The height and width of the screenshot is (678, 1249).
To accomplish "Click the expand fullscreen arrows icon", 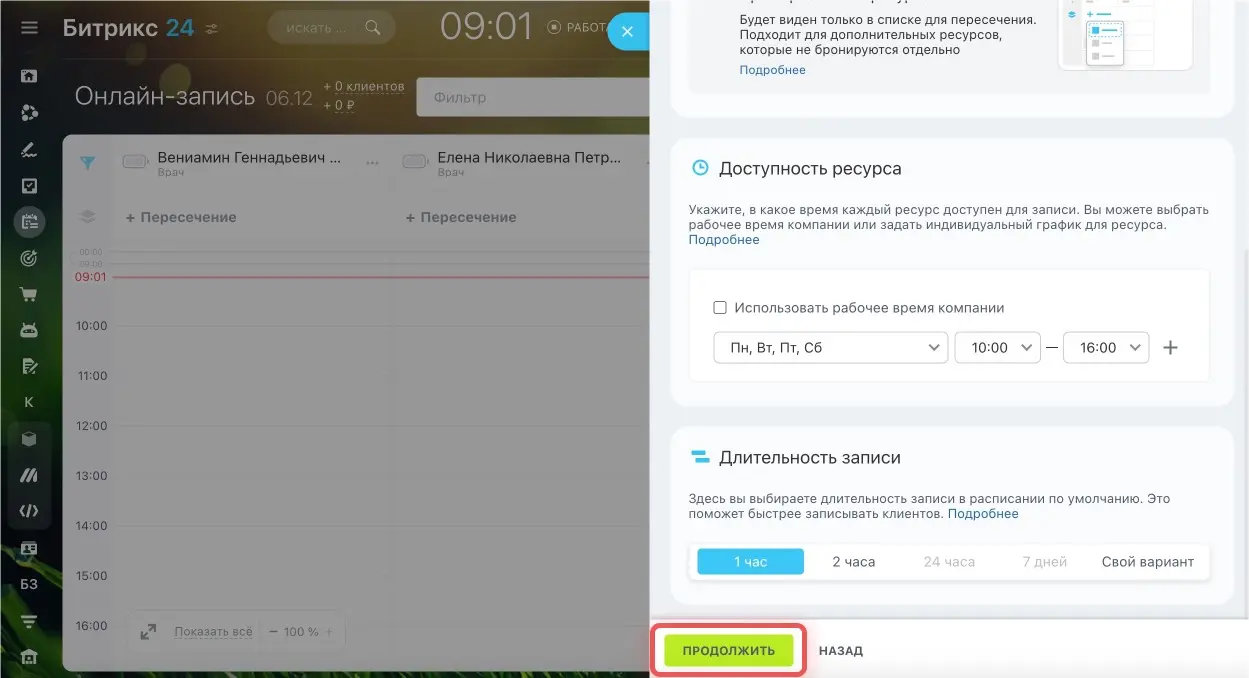I will point(148,632).
